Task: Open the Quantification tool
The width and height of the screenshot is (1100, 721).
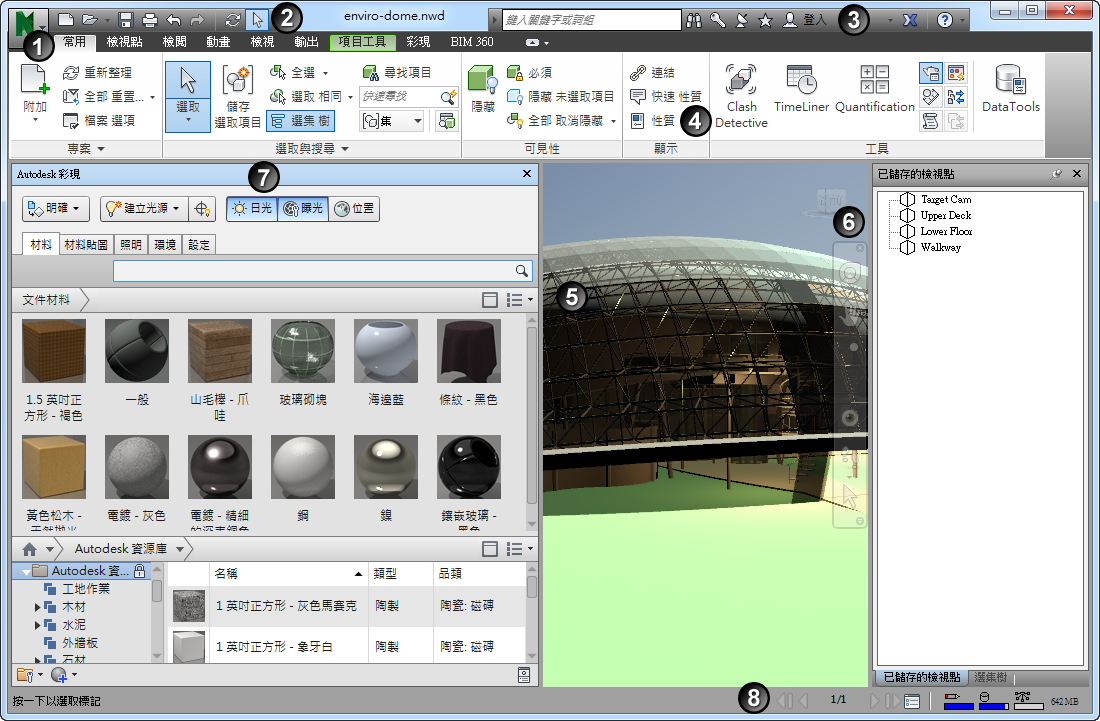Action: [x=874, y=82]
